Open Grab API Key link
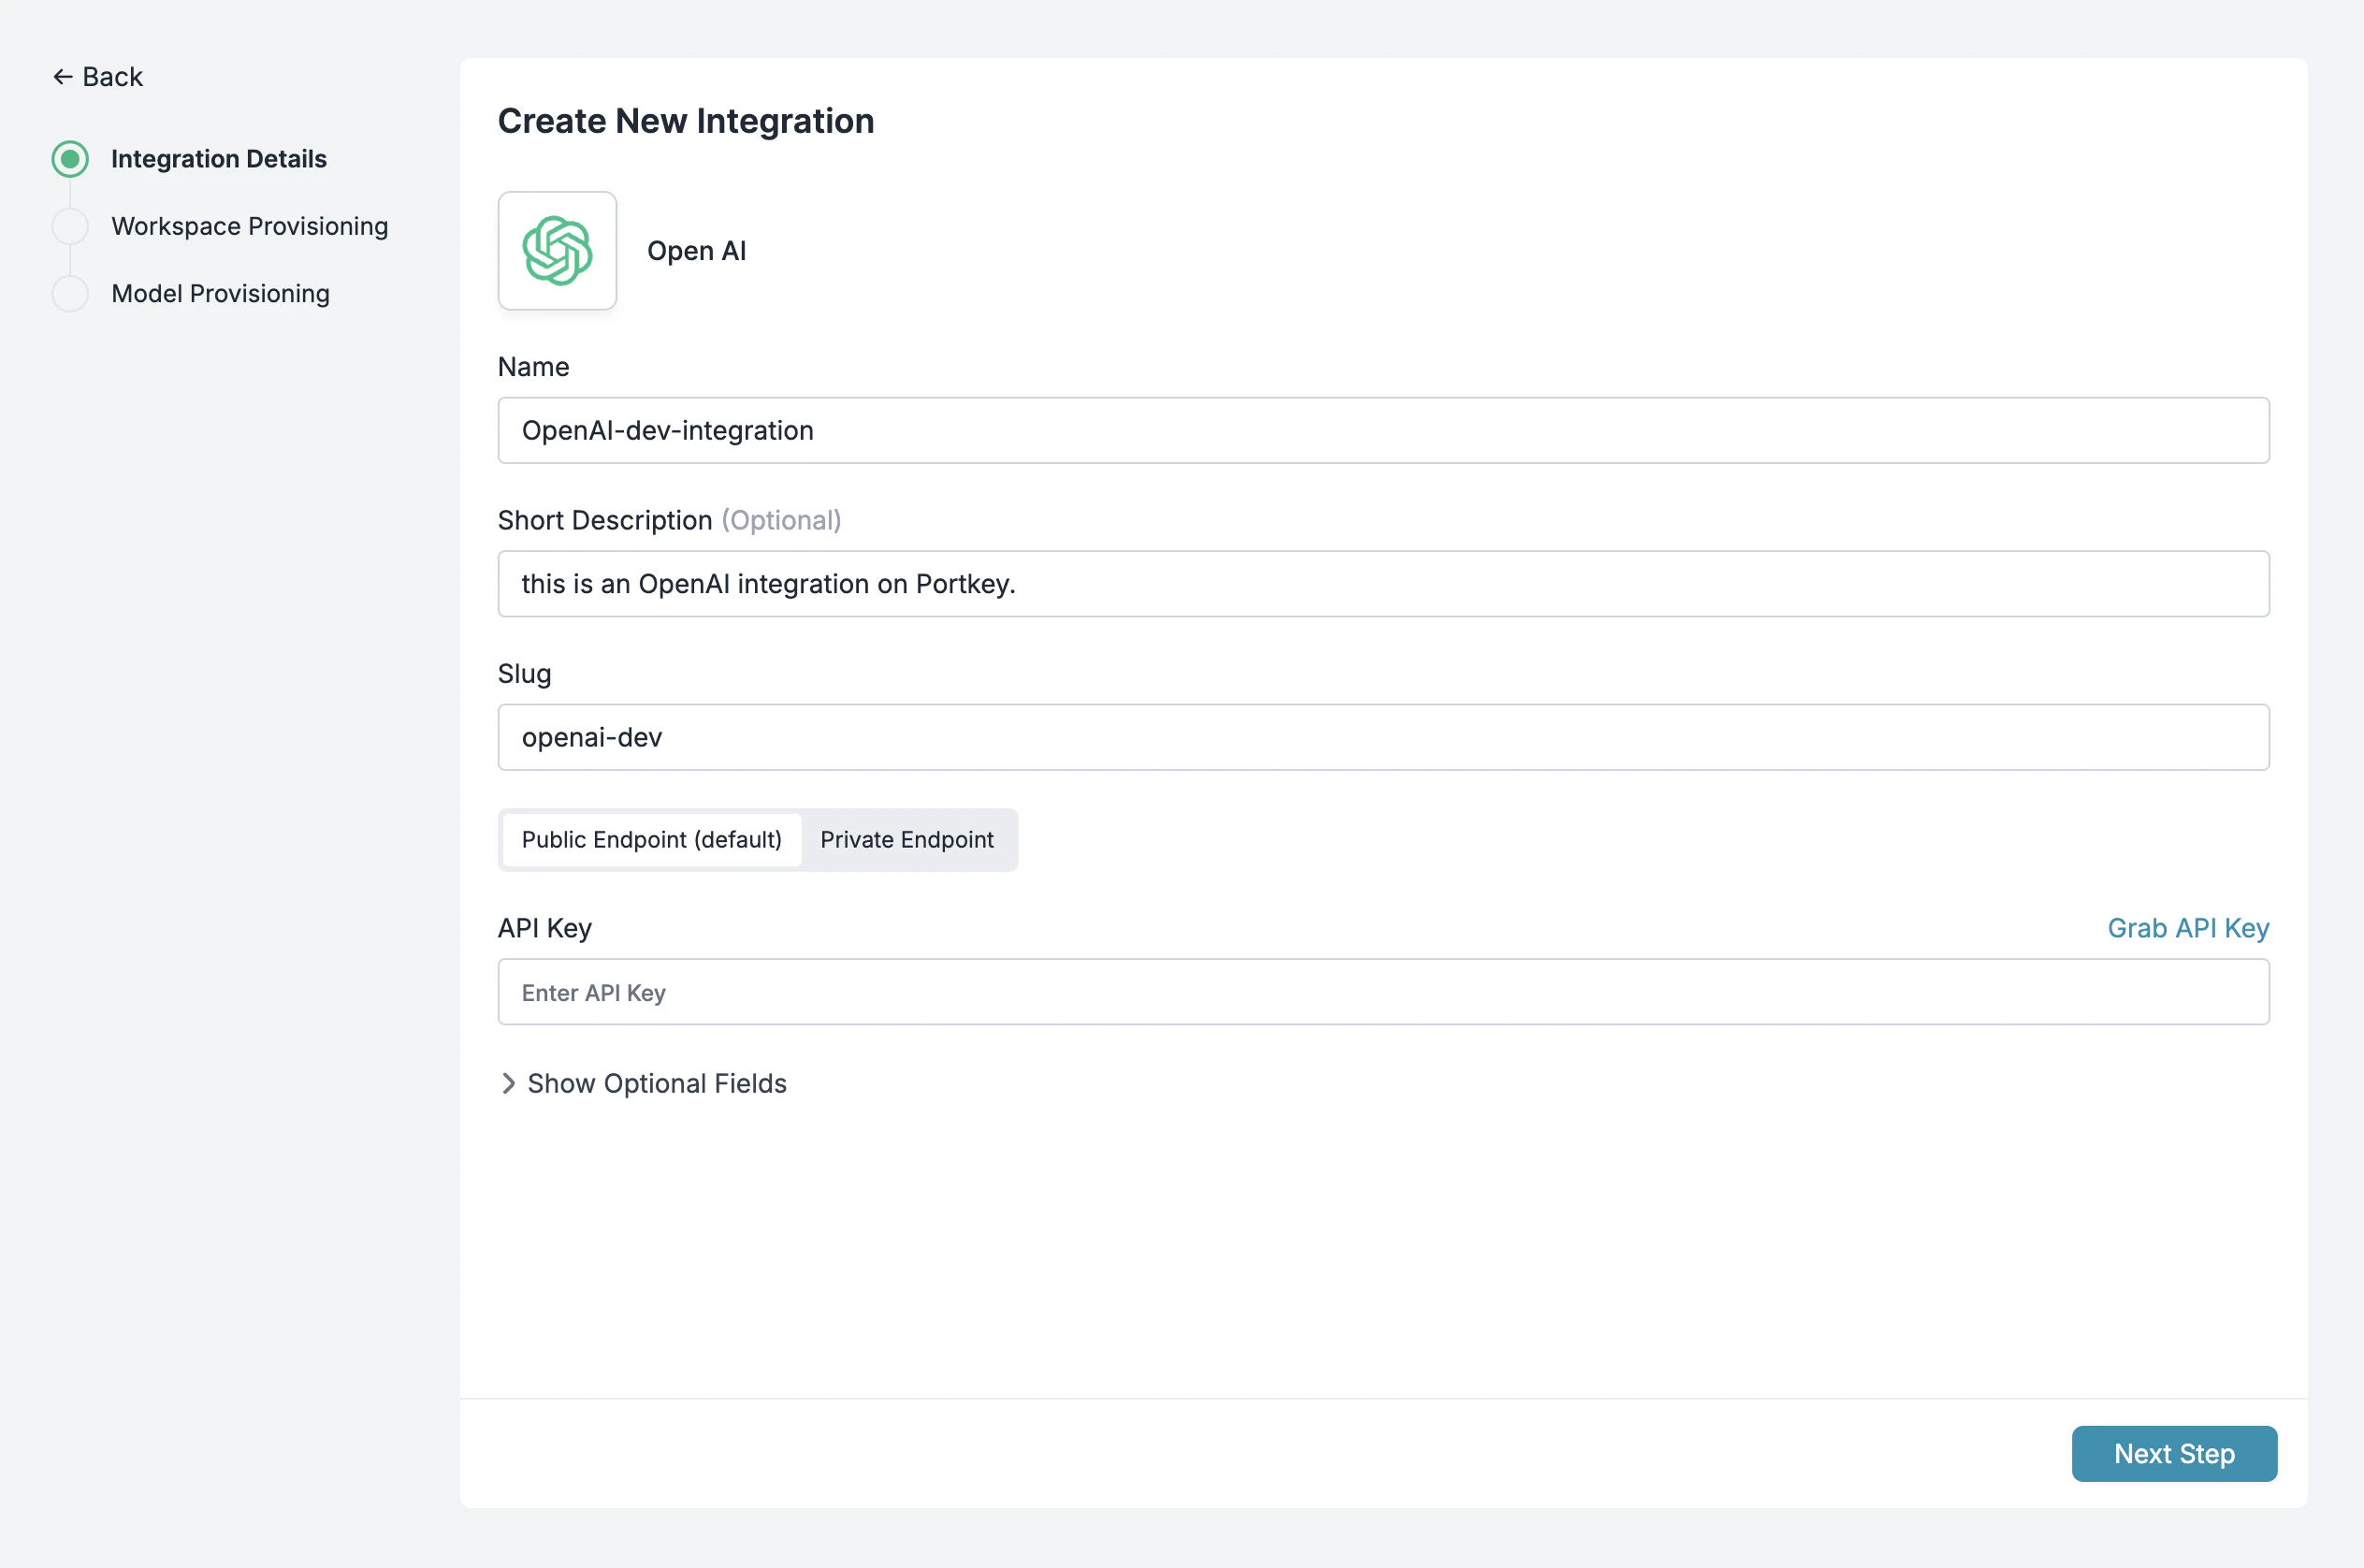This screenshot has height=1568, width=2364. tap(2188, 928)
